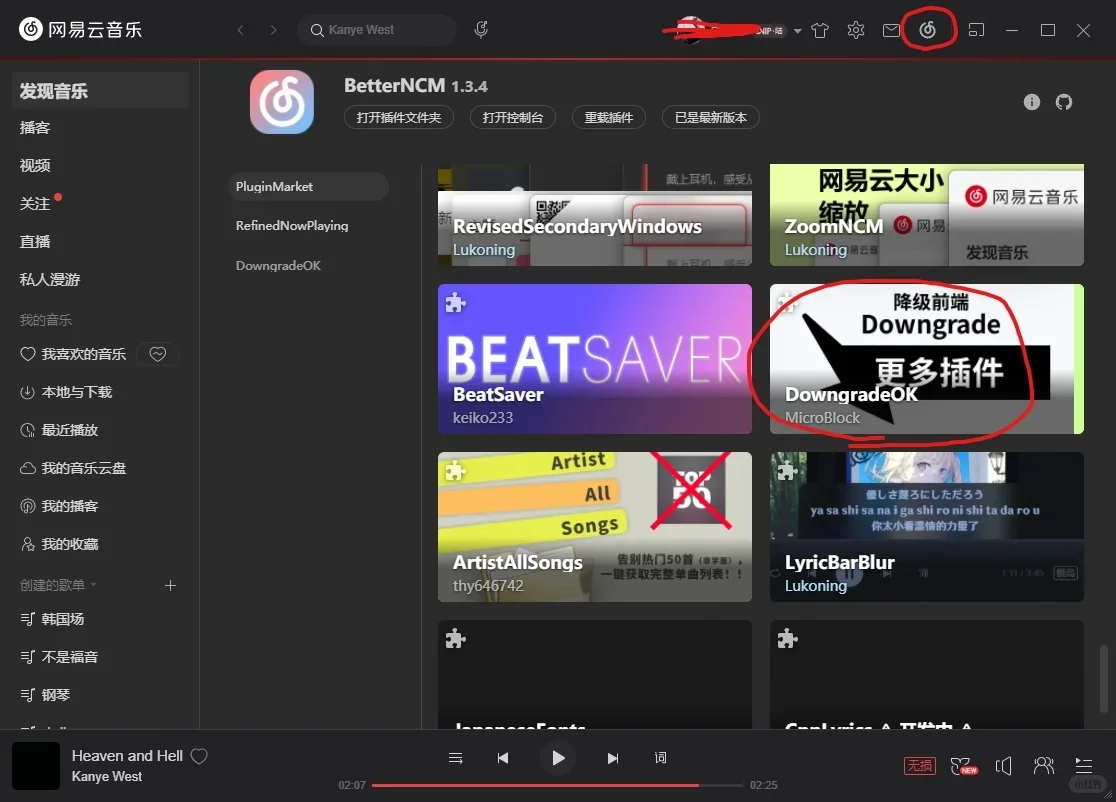Screen dimensions: 1116x802
Task: Seek in the song progress bar
Action: tap(557, 785)
